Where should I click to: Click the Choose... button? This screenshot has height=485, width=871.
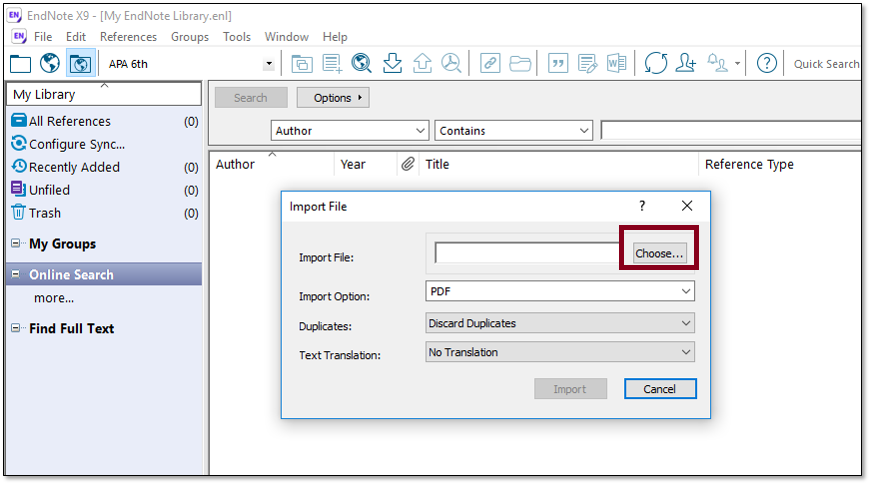(x=659, y=253)
